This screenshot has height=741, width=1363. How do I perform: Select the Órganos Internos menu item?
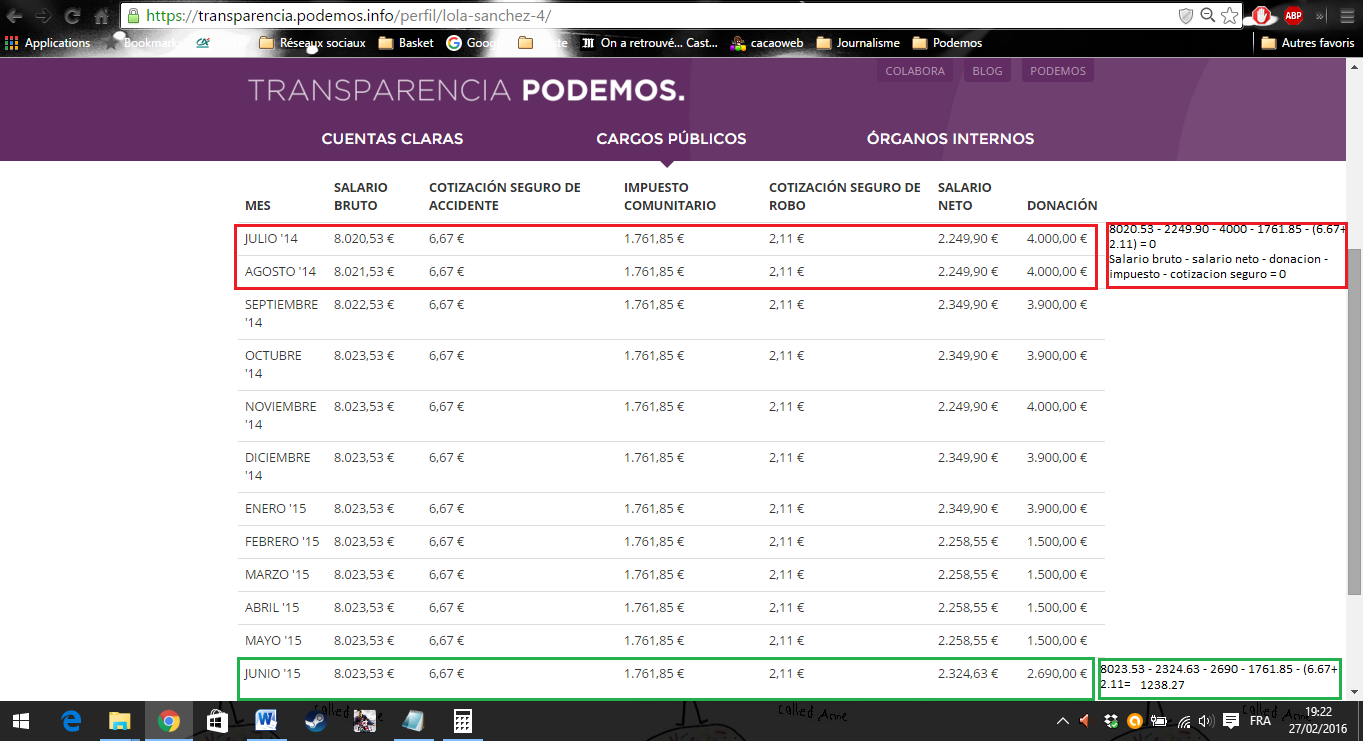click(x=950, y=139)
